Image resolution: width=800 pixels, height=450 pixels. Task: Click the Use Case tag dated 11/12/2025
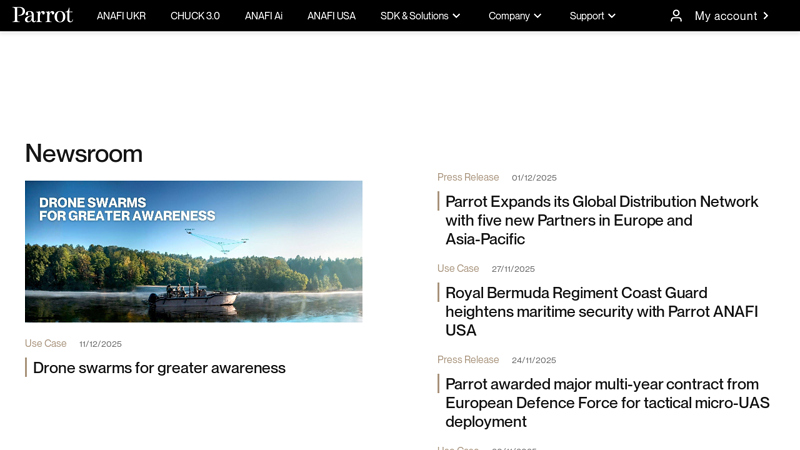[x=45, y=343]
